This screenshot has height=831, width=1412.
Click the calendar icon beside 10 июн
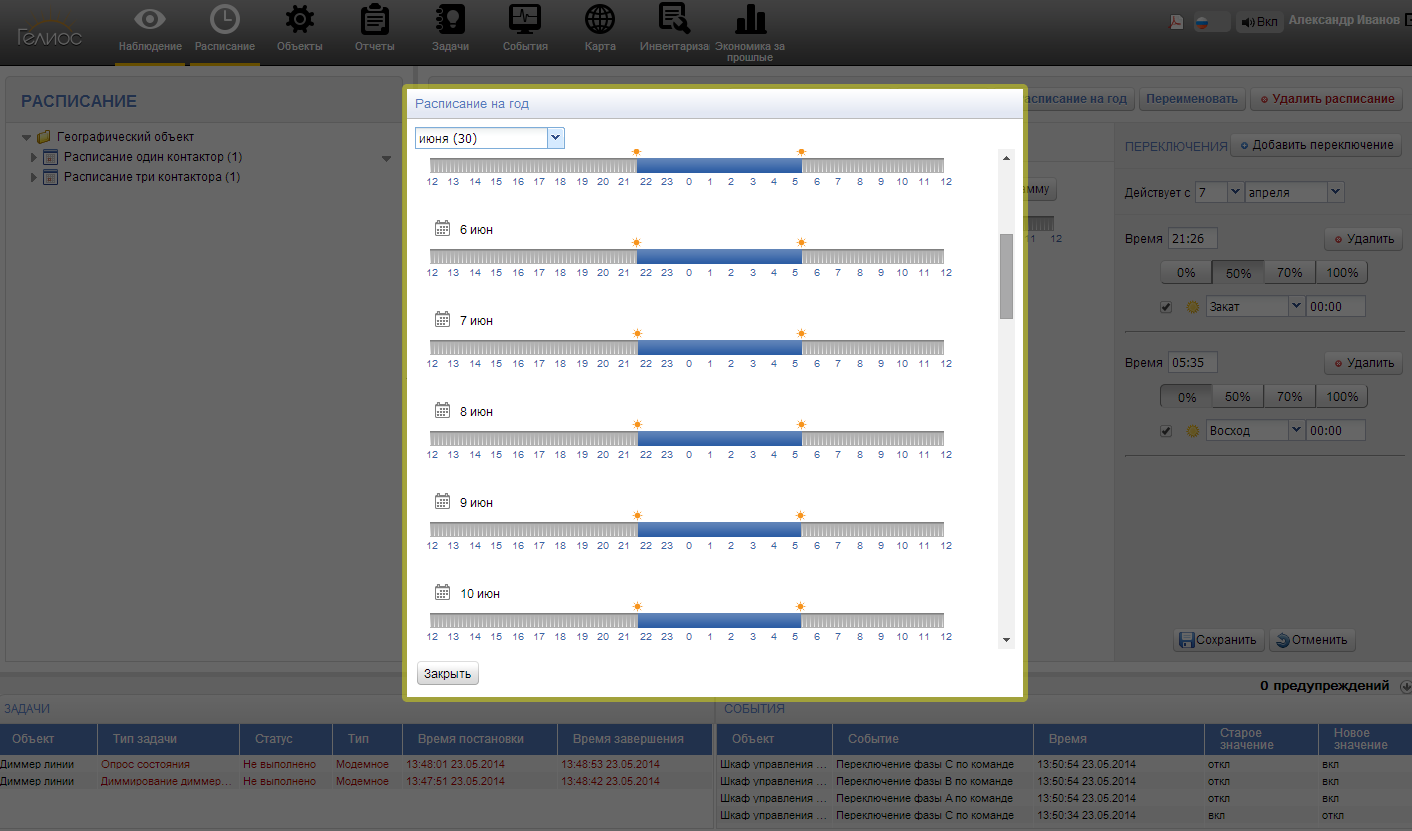point(443,593)
